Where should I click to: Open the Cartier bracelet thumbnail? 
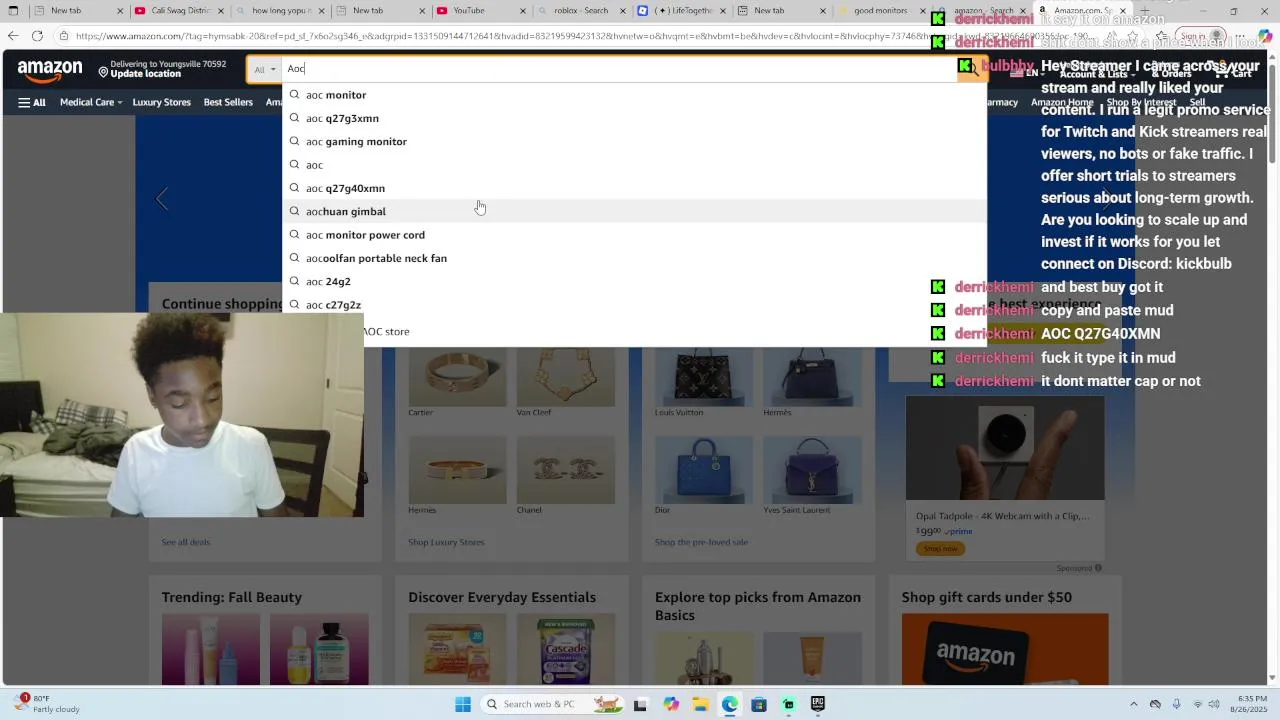[x=457, y=378]
